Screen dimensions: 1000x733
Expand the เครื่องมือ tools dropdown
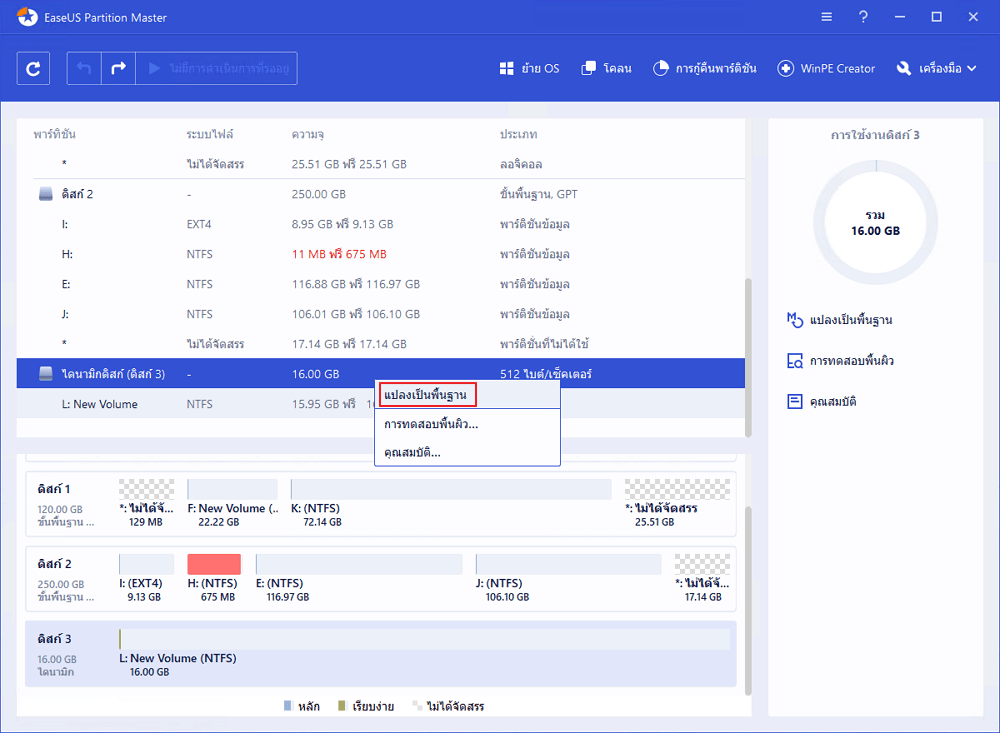[936, 68]
